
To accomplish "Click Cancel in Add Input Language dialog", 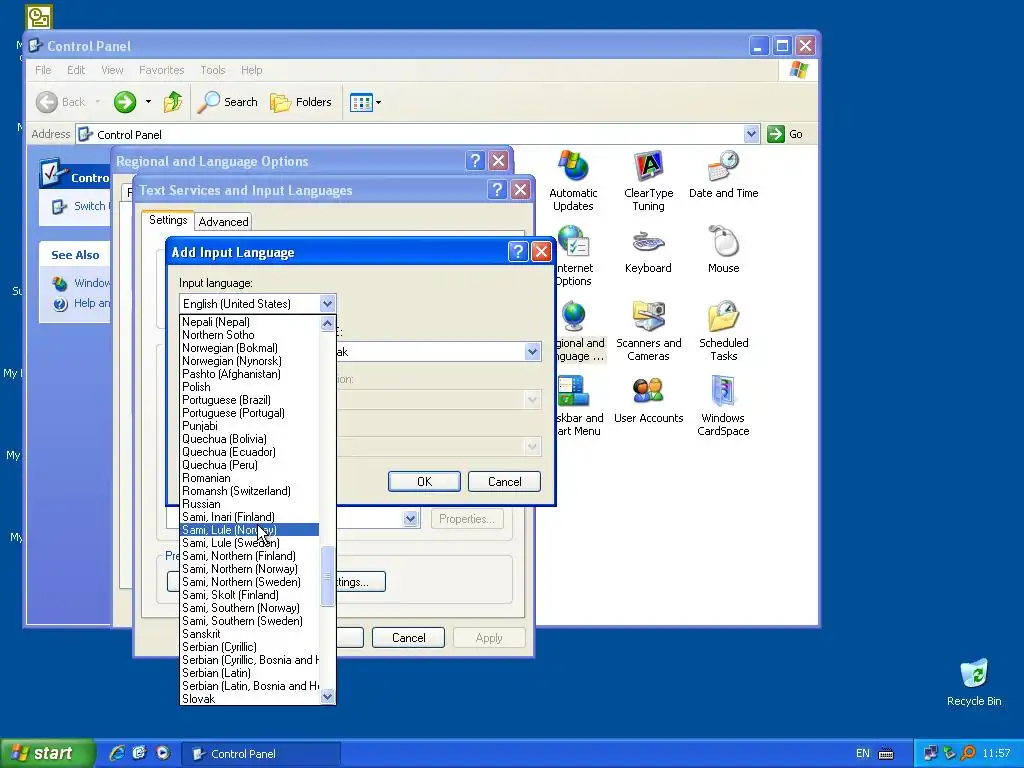I will point(504,481).
